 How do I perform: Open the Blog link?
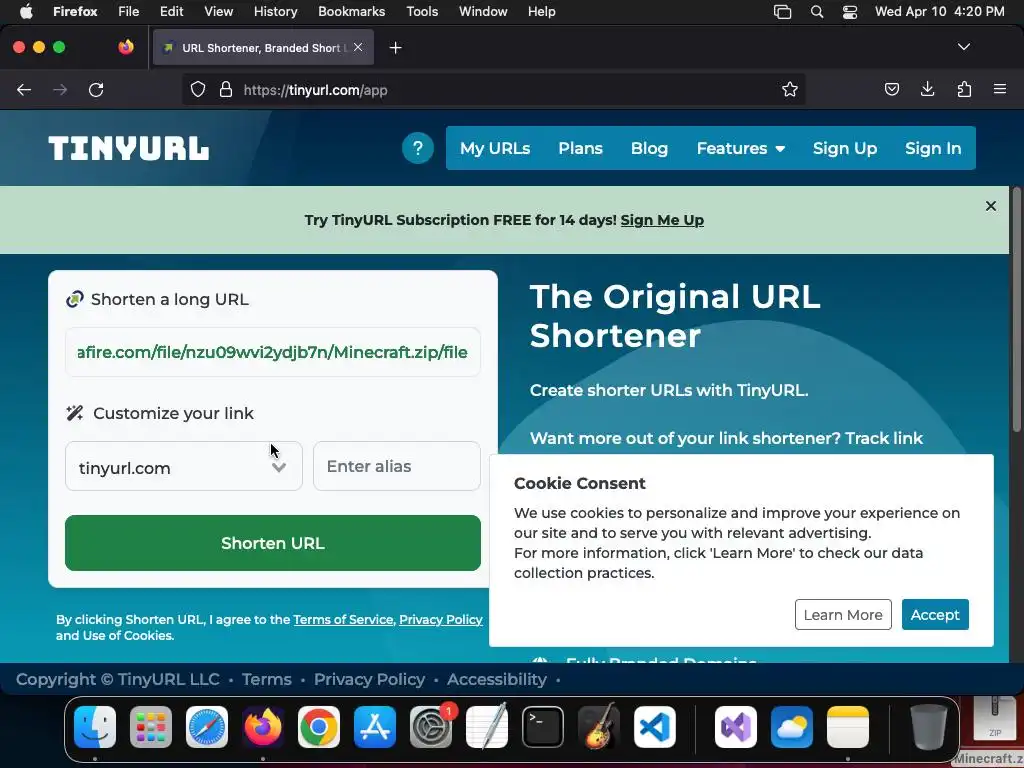649,148
